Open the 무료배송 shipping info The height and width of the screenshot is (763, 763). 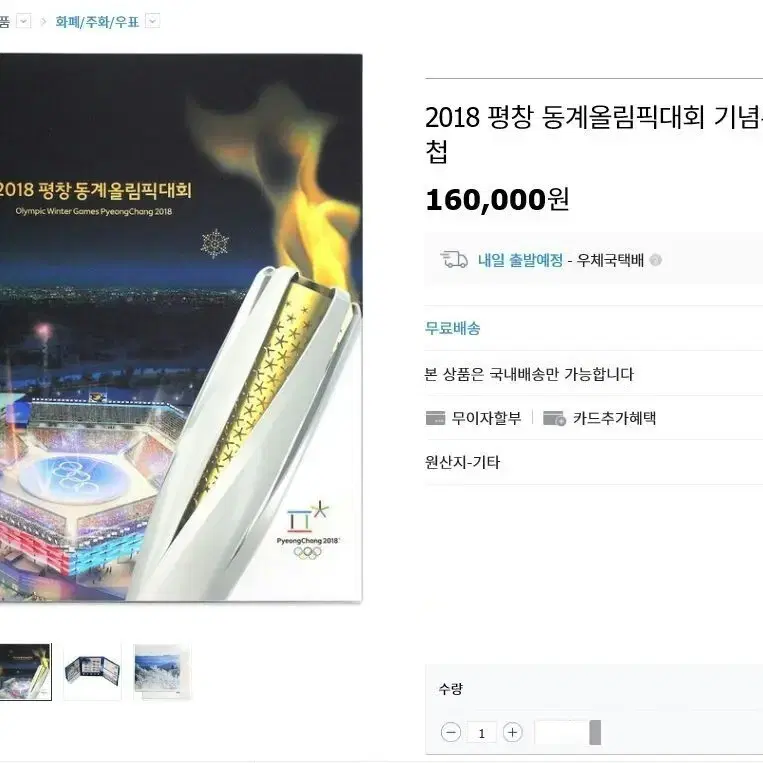pyautogui.click(x=453, y=328)
